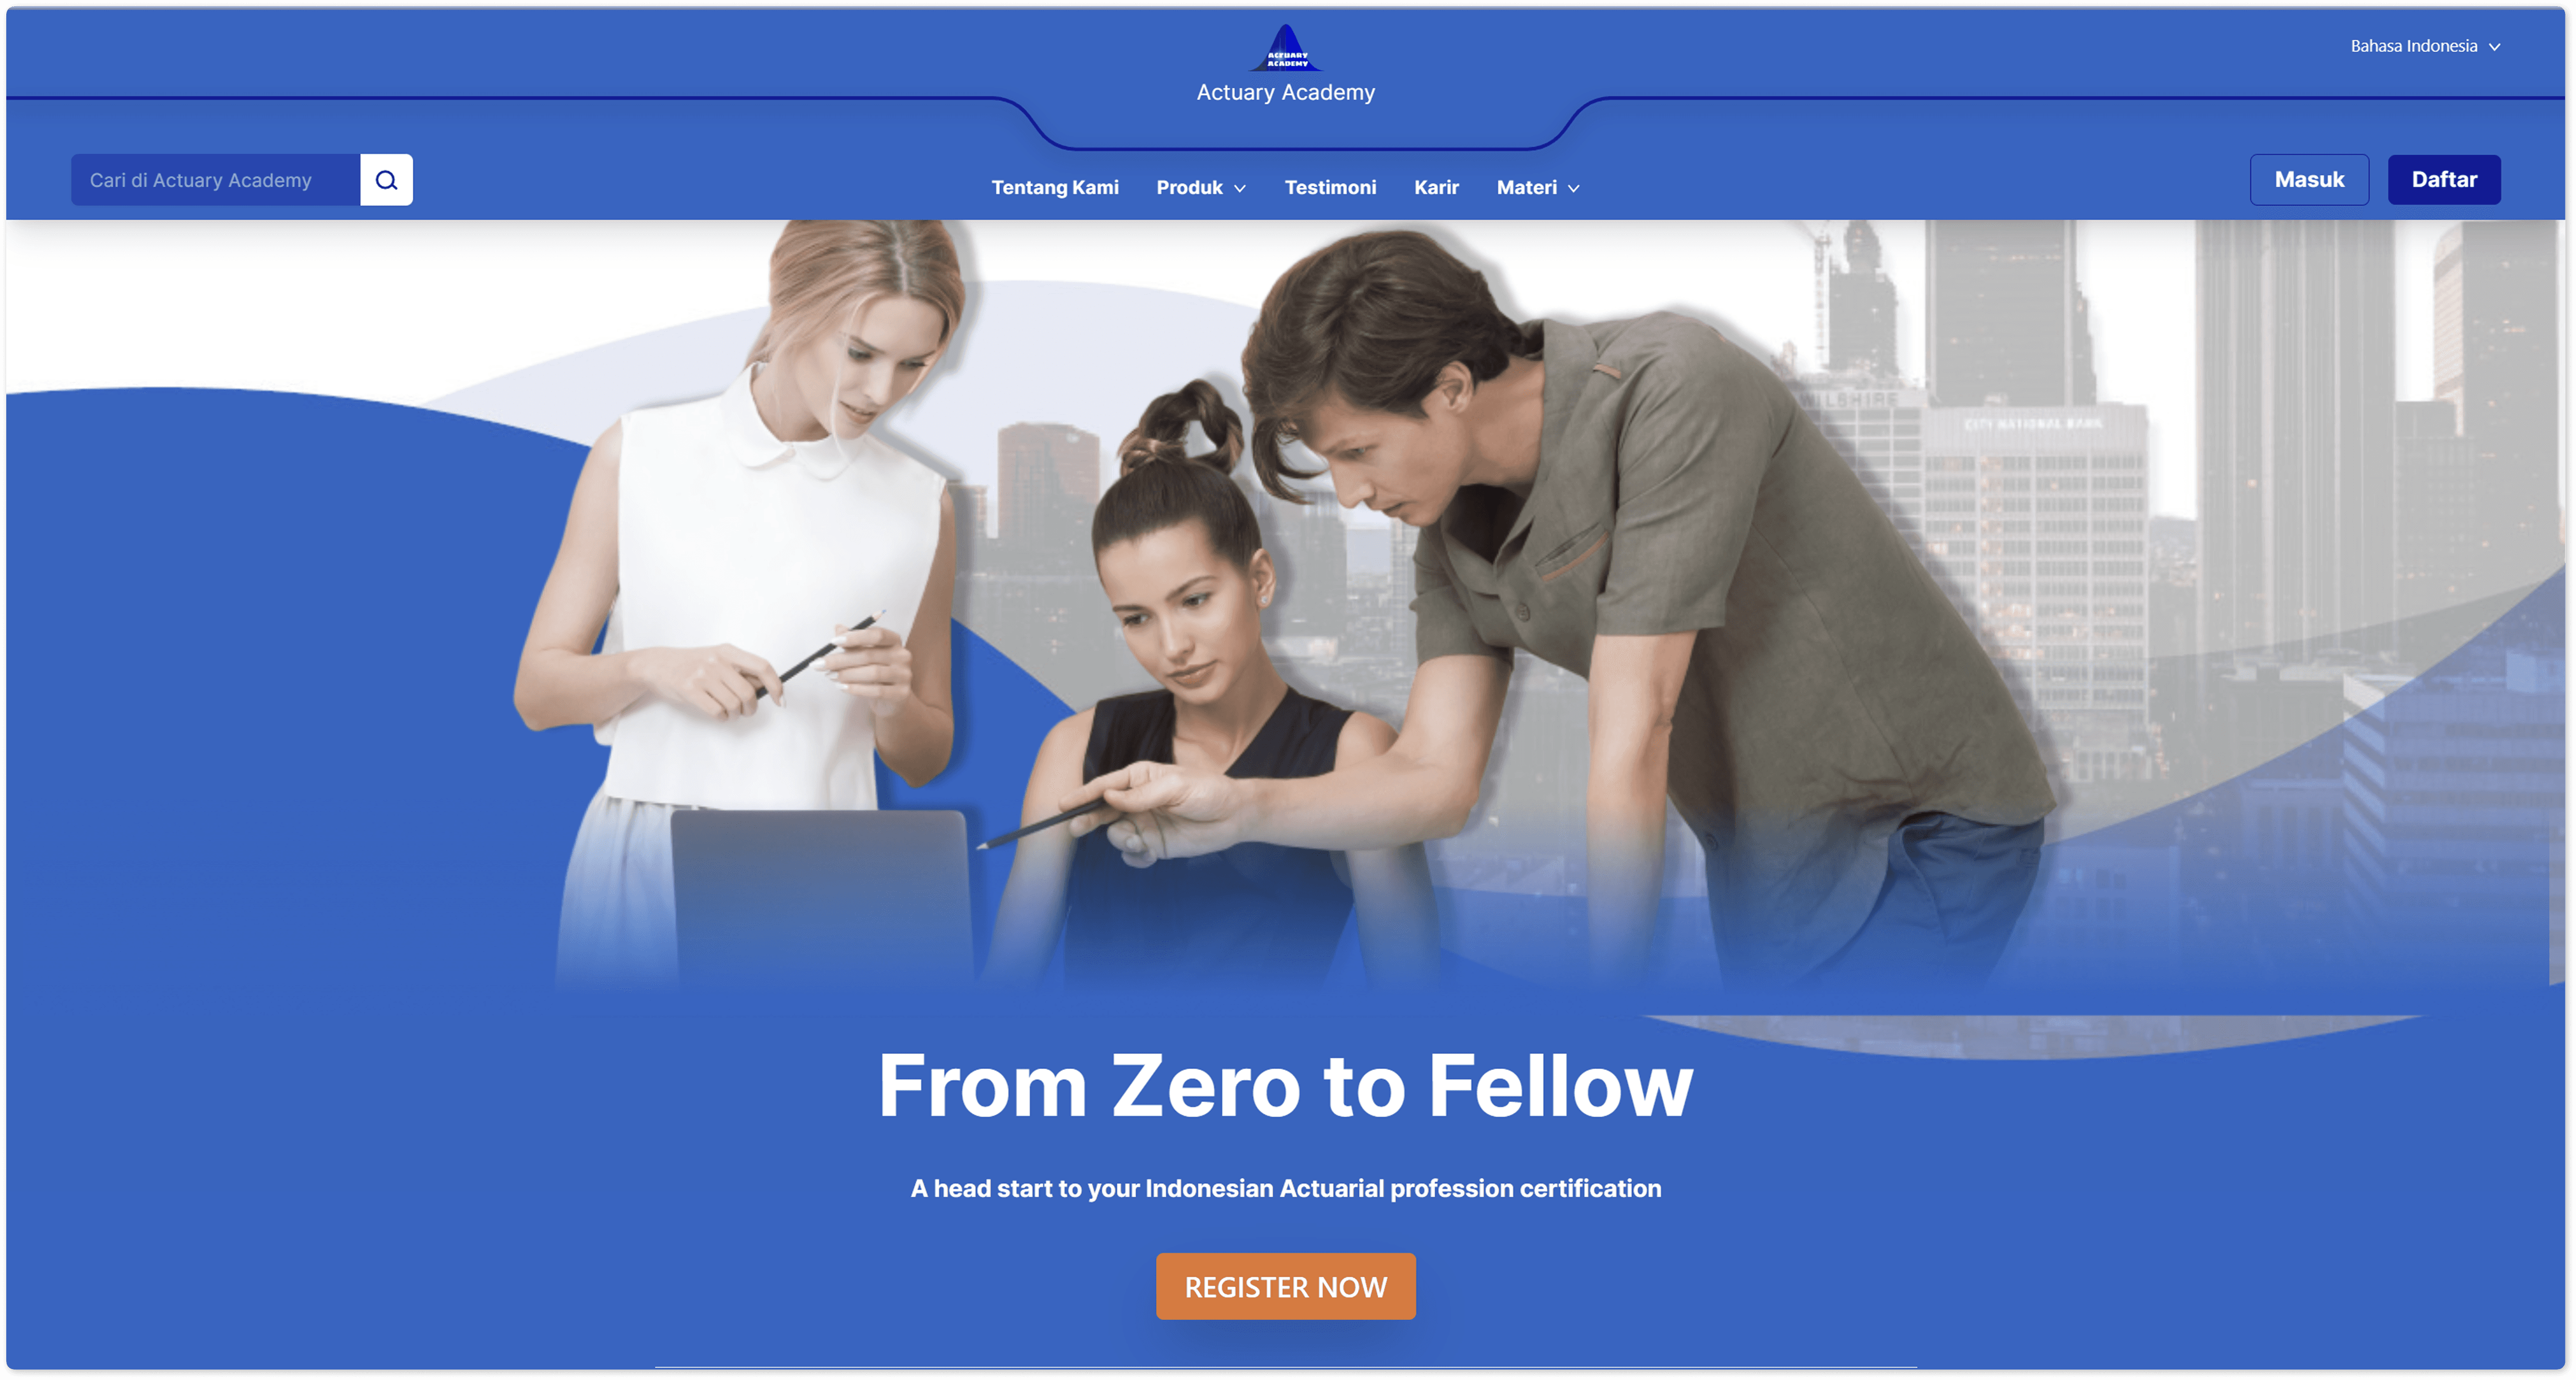Open the Karir page
The image size is (2576, 1380).
[x=1436, y=187]
